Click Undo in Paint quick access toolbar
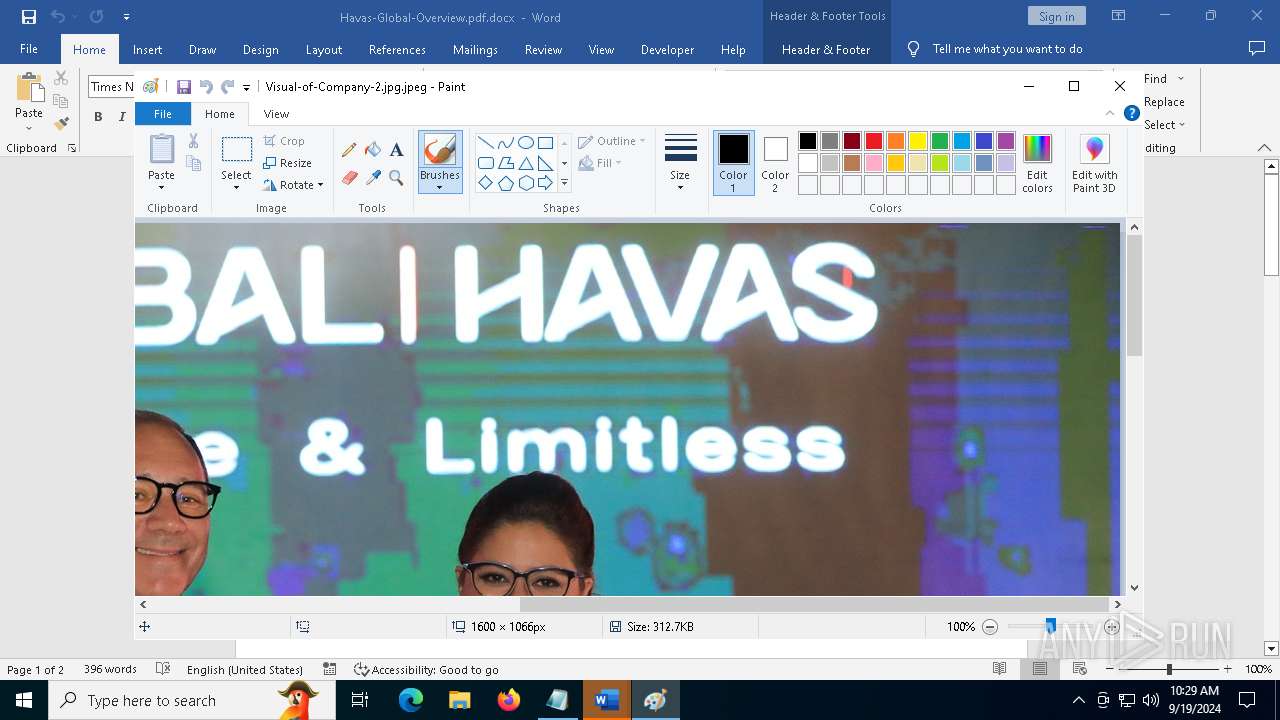Image resolution: width=1280 pixels, height=720 pixels. pos(206,87)
